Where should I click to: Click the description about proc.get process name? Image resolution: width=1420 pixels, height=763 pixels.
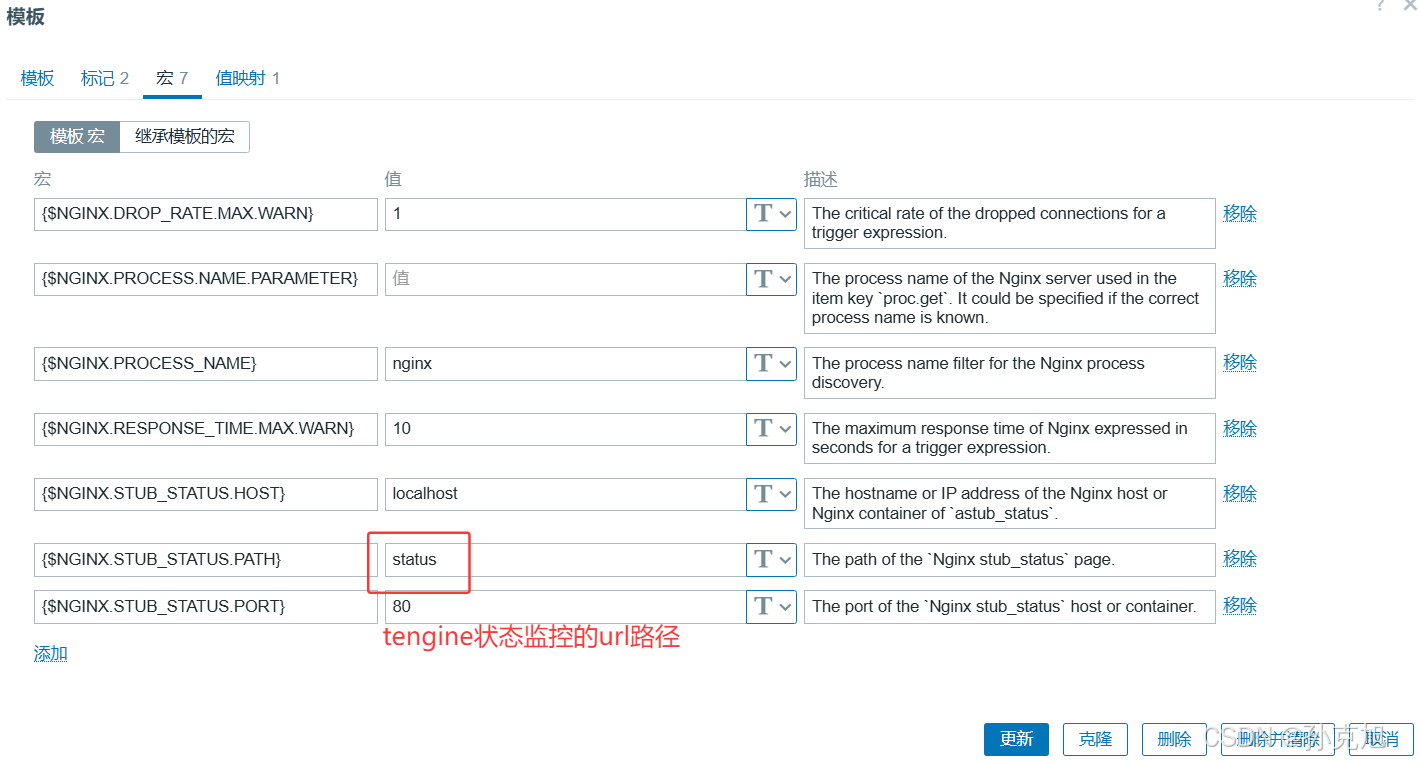(1010, 298)
